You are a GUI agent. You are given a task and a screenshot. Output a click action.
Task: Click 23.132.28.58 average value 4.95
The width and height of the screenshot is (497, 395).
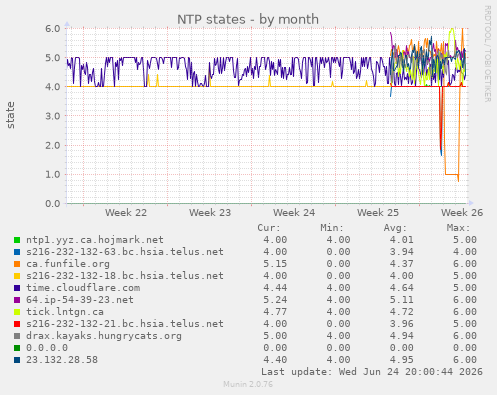402,360
